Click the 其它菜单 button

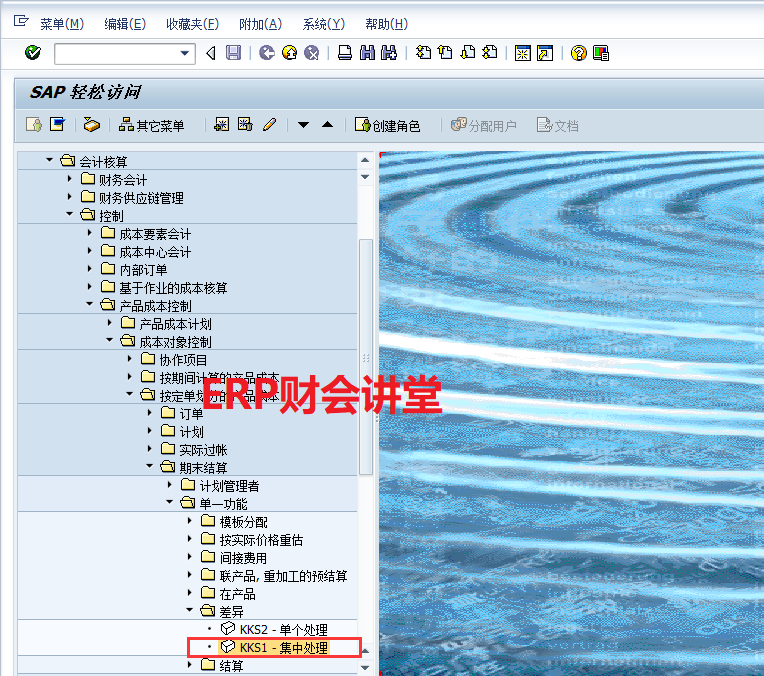pos(152,125)
